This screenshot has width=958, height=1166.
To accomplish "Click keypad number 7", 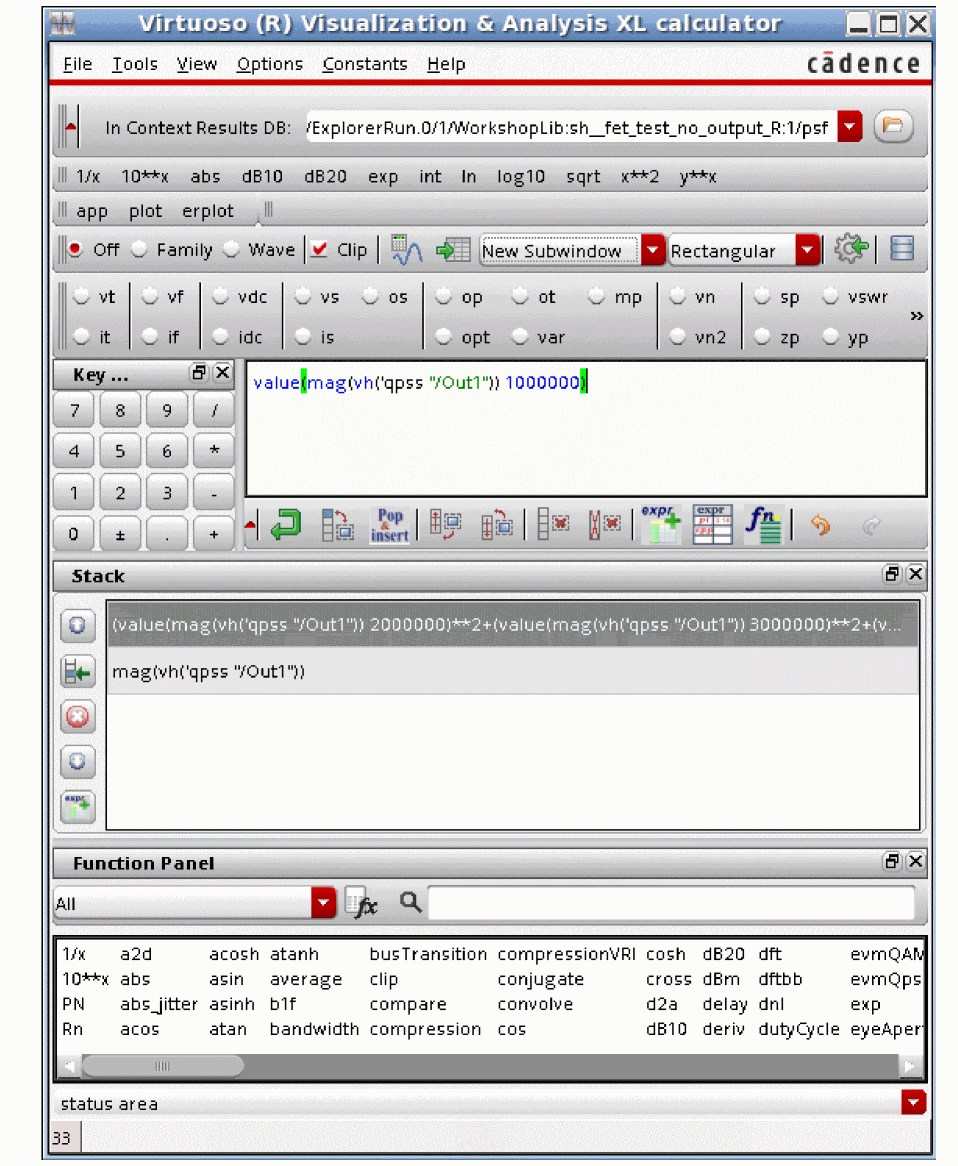I will tap(74, 410).
